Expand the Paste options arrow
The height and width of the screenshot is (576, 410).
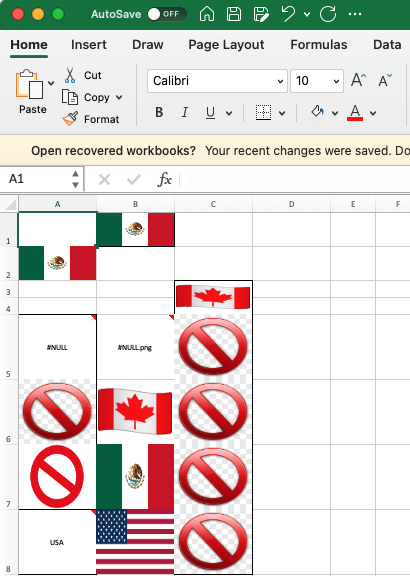(x=51, y=83)
